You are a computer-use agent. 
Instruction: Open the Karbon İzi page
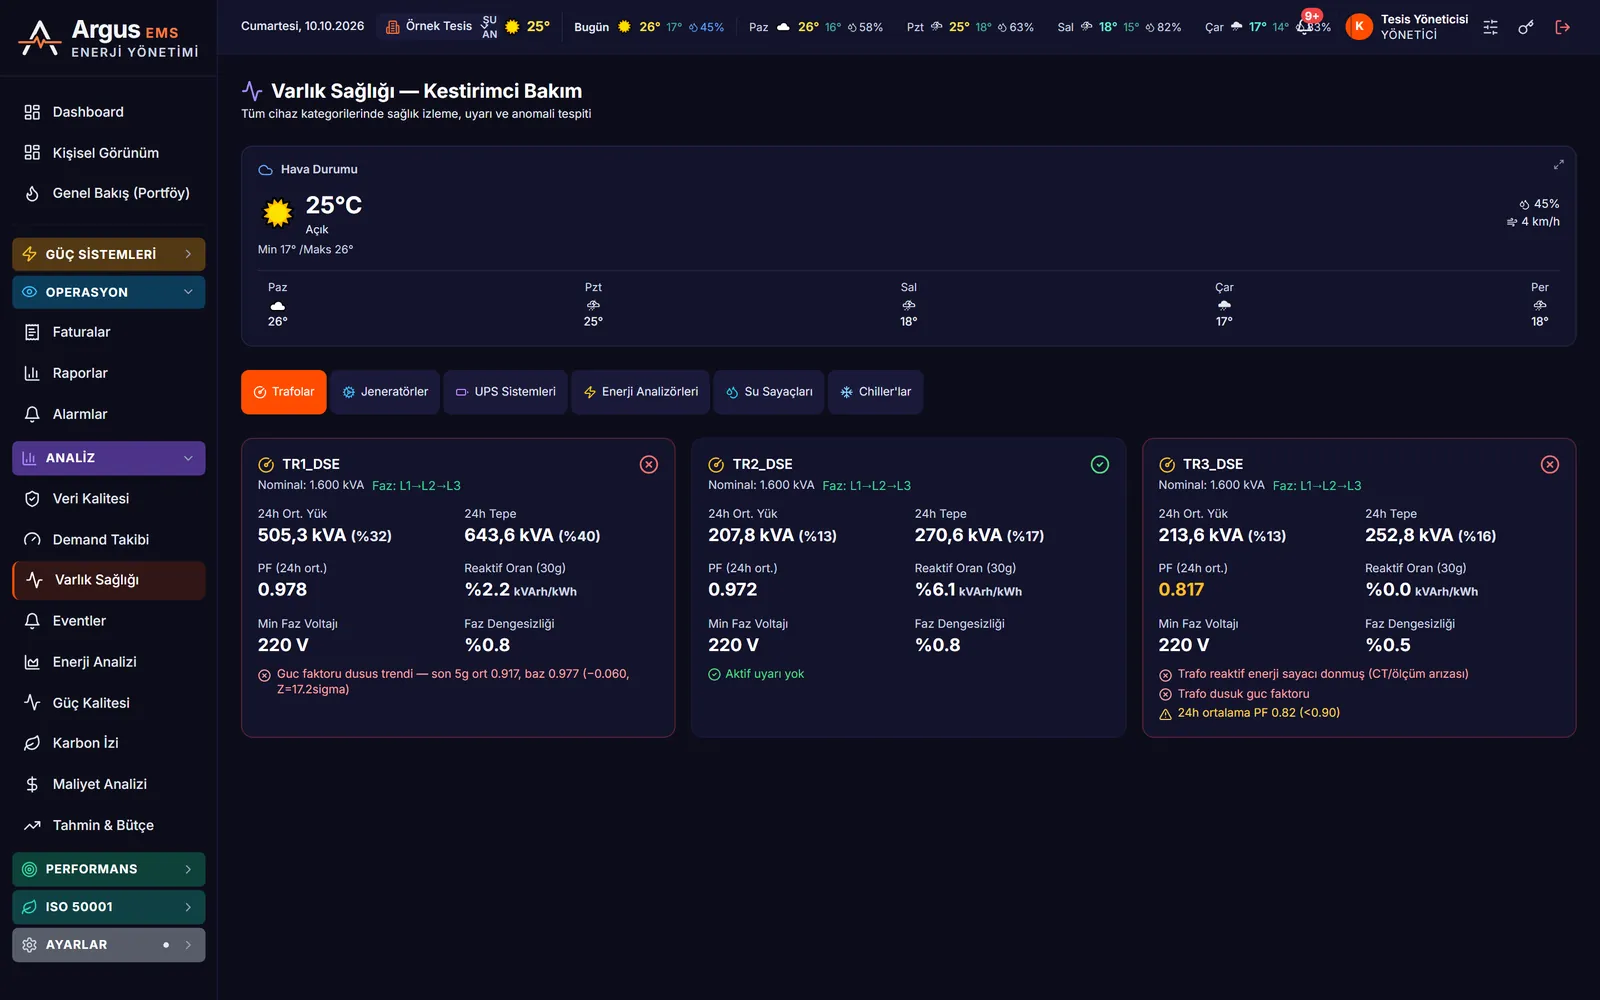(109, 743)
